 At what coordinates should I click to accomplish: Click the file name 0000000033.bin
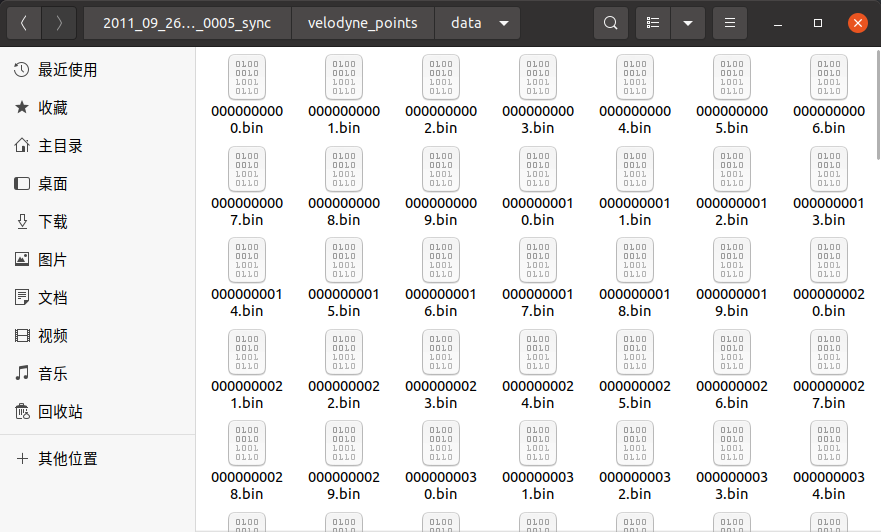click(732, 485)
